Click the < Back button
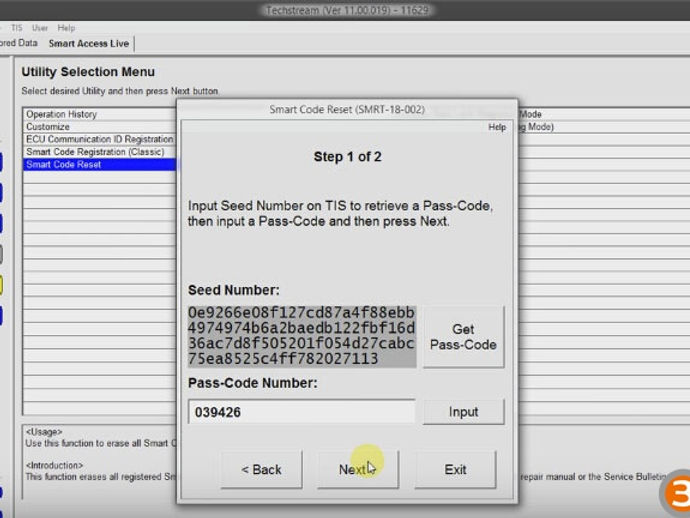Viewport: 690px width, 518px height. pyautogui.click(x=261, y=470)
